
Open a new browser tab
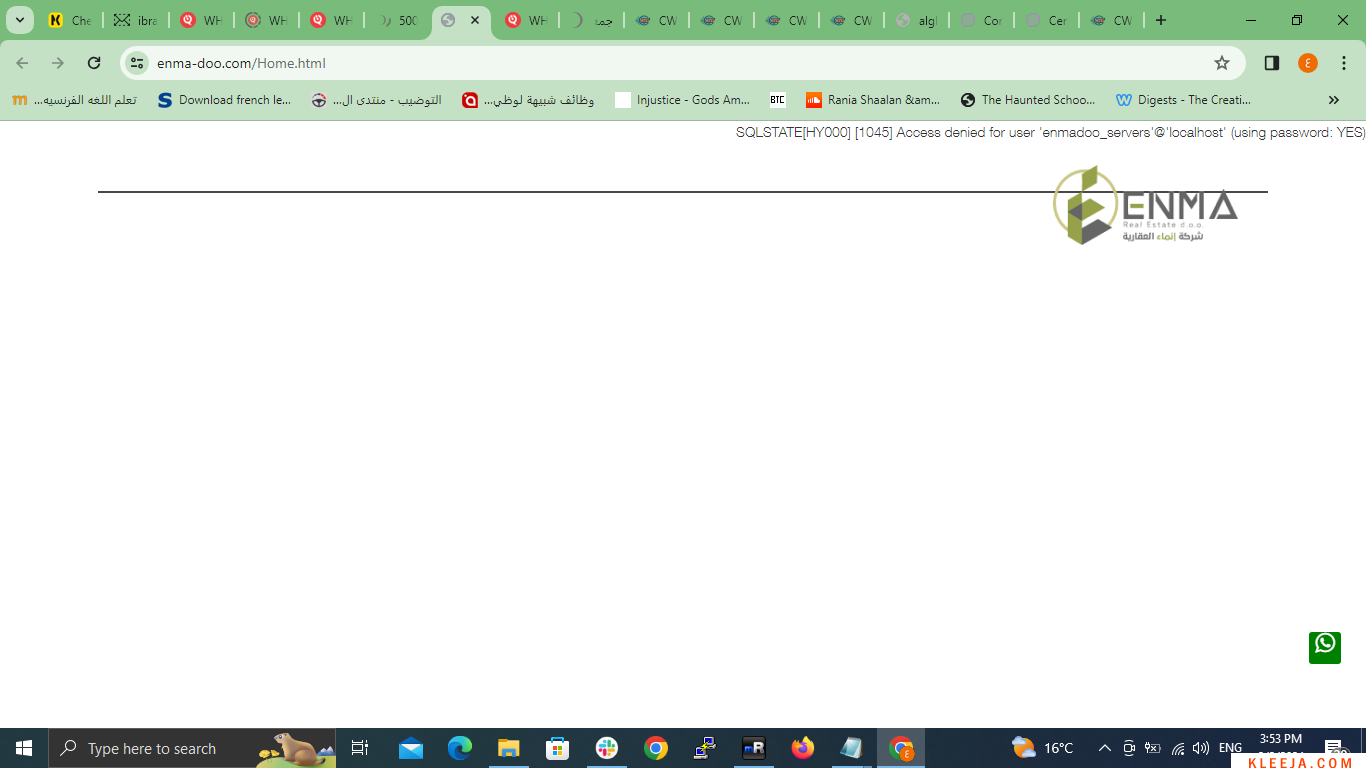click(x=1160, y=20)
